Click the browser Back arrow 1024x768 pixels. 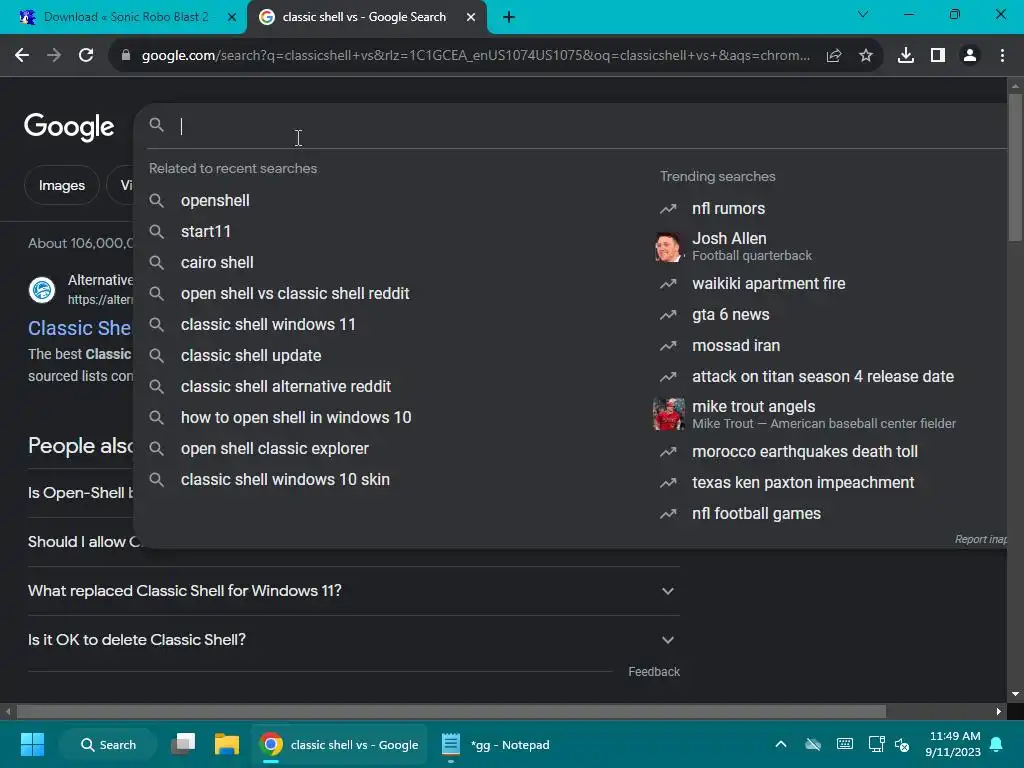tap(22, 56)
